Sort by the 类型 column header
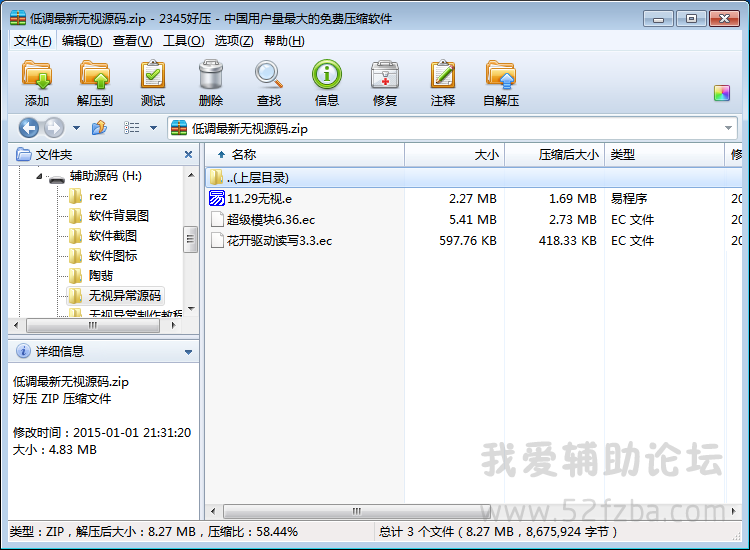Image resolution: width=750 pixels, height=550 pixels. point(664,154)
